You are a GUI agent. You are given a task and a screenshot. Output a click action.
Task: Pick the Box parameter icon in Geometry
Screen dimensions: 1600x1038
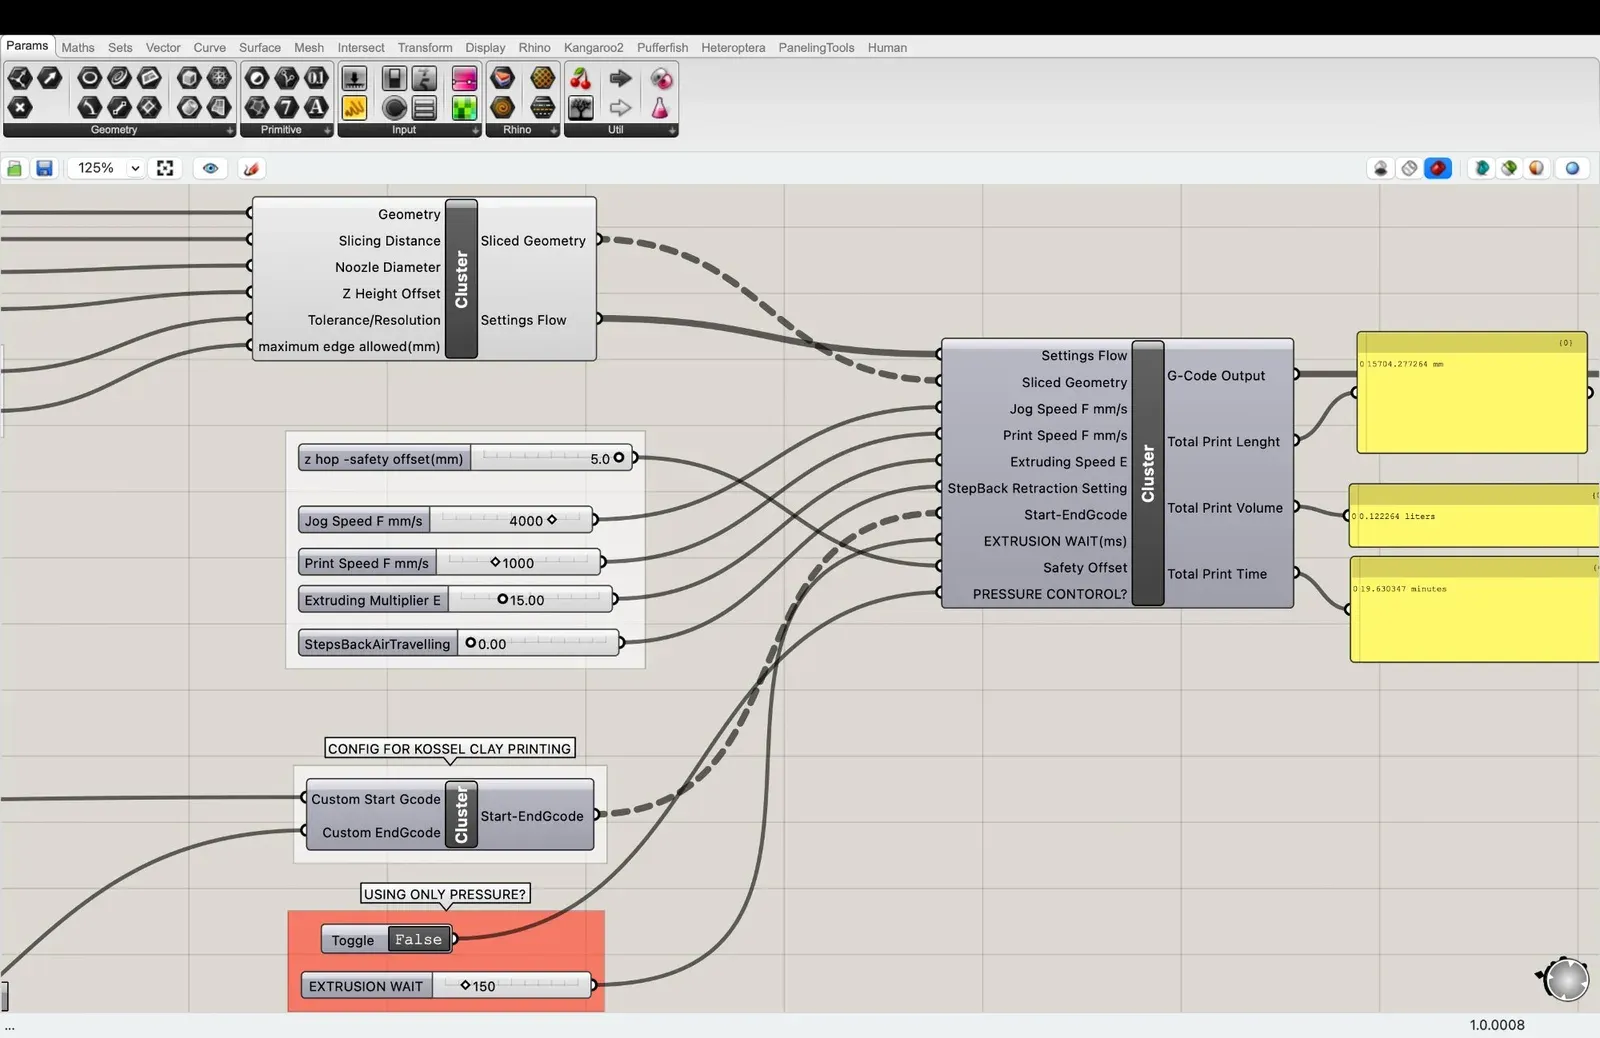[x=189, y=78]
